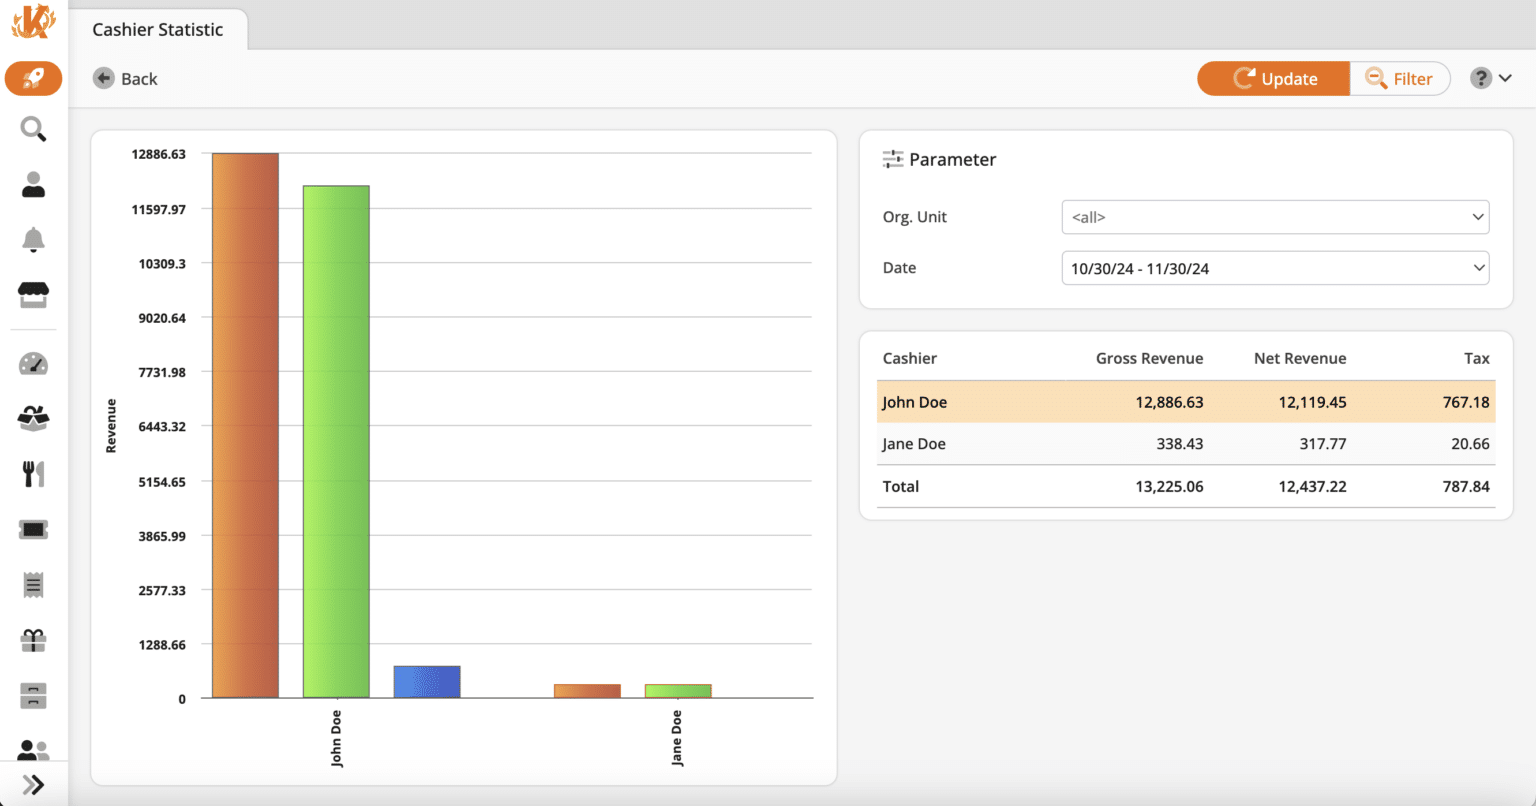Switch to the Cashier Statistic tab
The width and height of the screenshot is (1536, 806).
coord(157,29)
